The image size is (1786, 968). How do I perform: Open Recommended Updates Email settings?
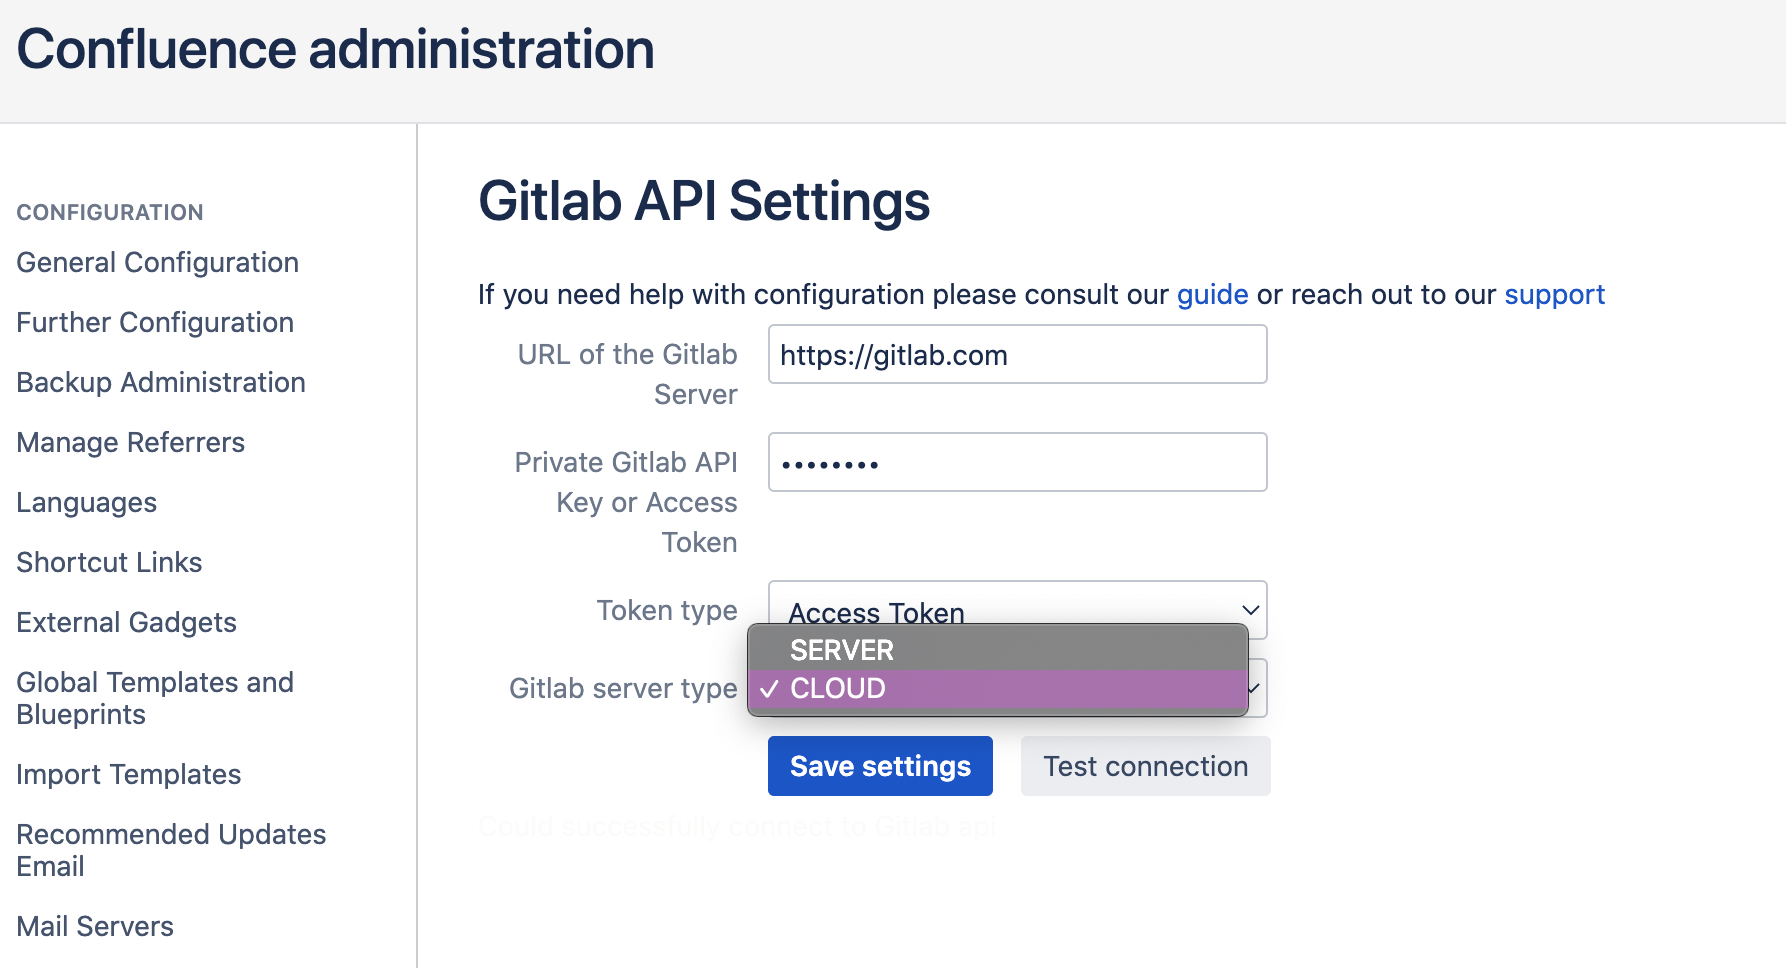point(171,850)
